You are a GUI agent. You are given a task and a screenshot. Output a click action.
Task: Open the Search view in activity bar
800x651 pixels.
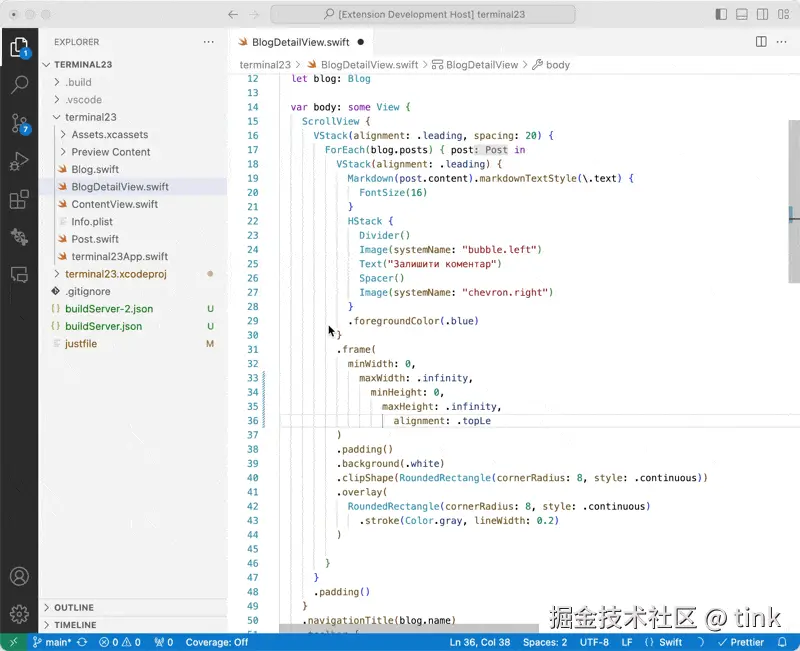[19, 85]
